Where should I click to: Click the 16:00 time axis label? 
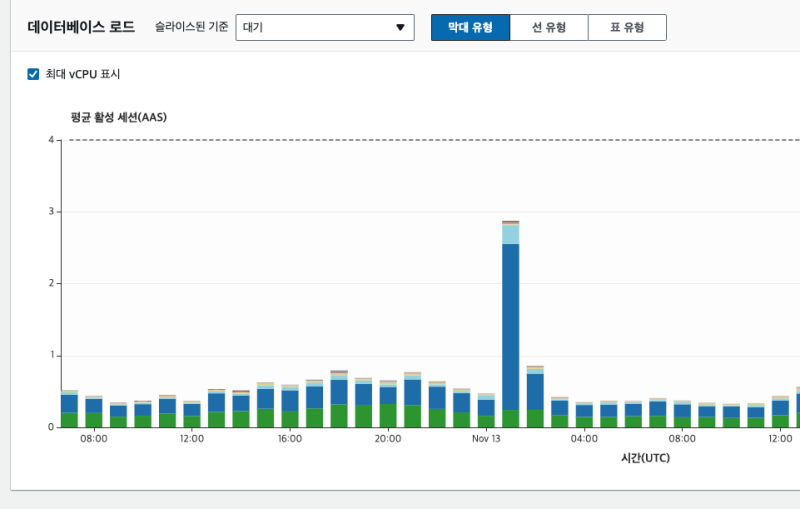[x=290, y=439]
